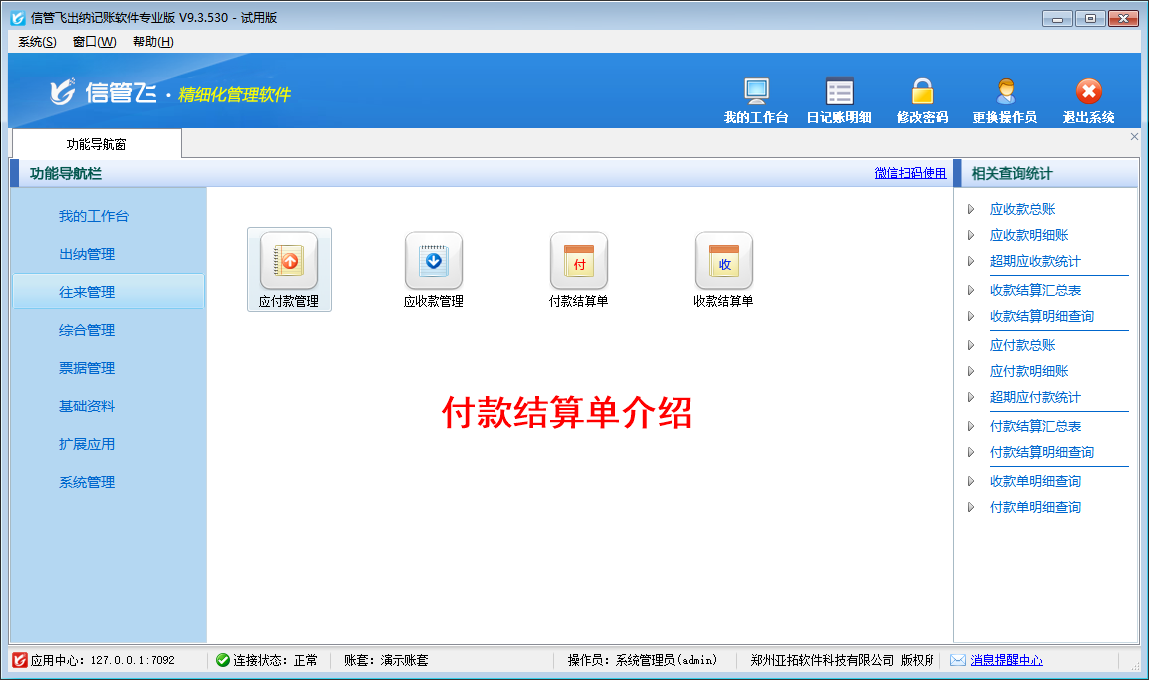Click the 我的工作台 monitor icon
The image size is (1149, 680).
coord(756,92)
